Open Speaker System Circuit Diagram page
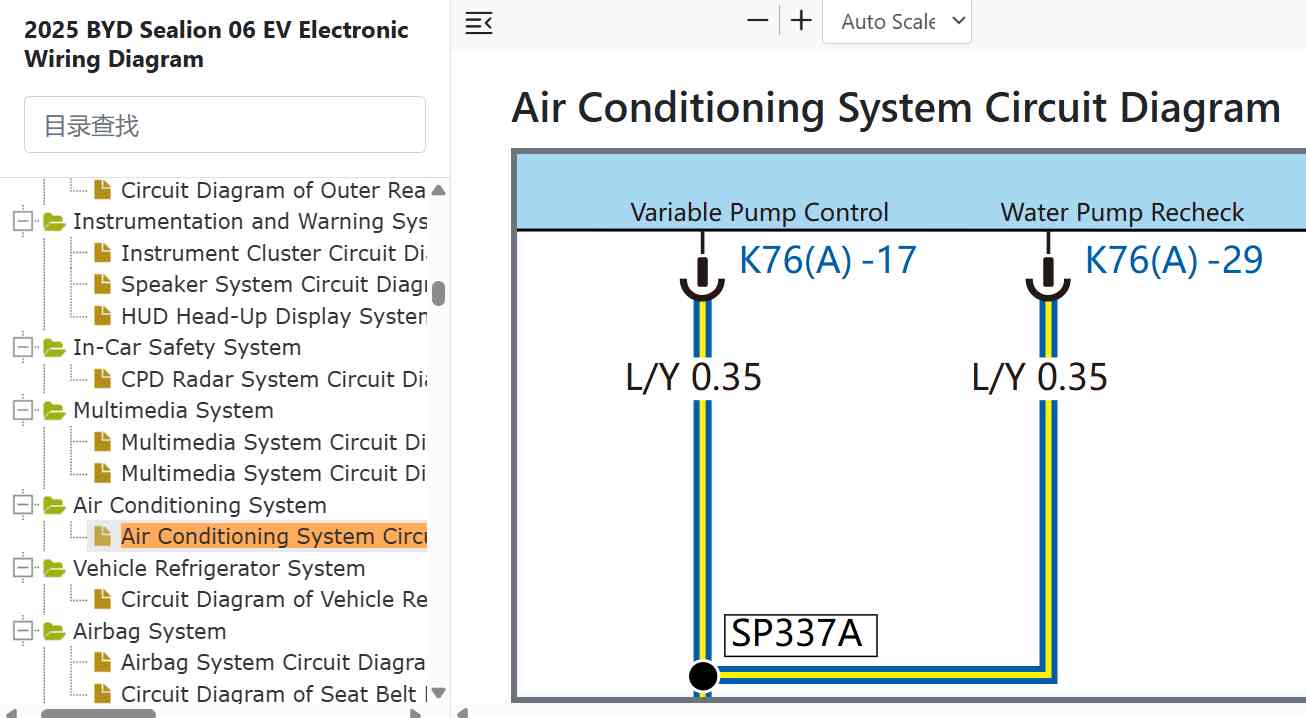This screenshot has height=718, width=1306. 274,284
